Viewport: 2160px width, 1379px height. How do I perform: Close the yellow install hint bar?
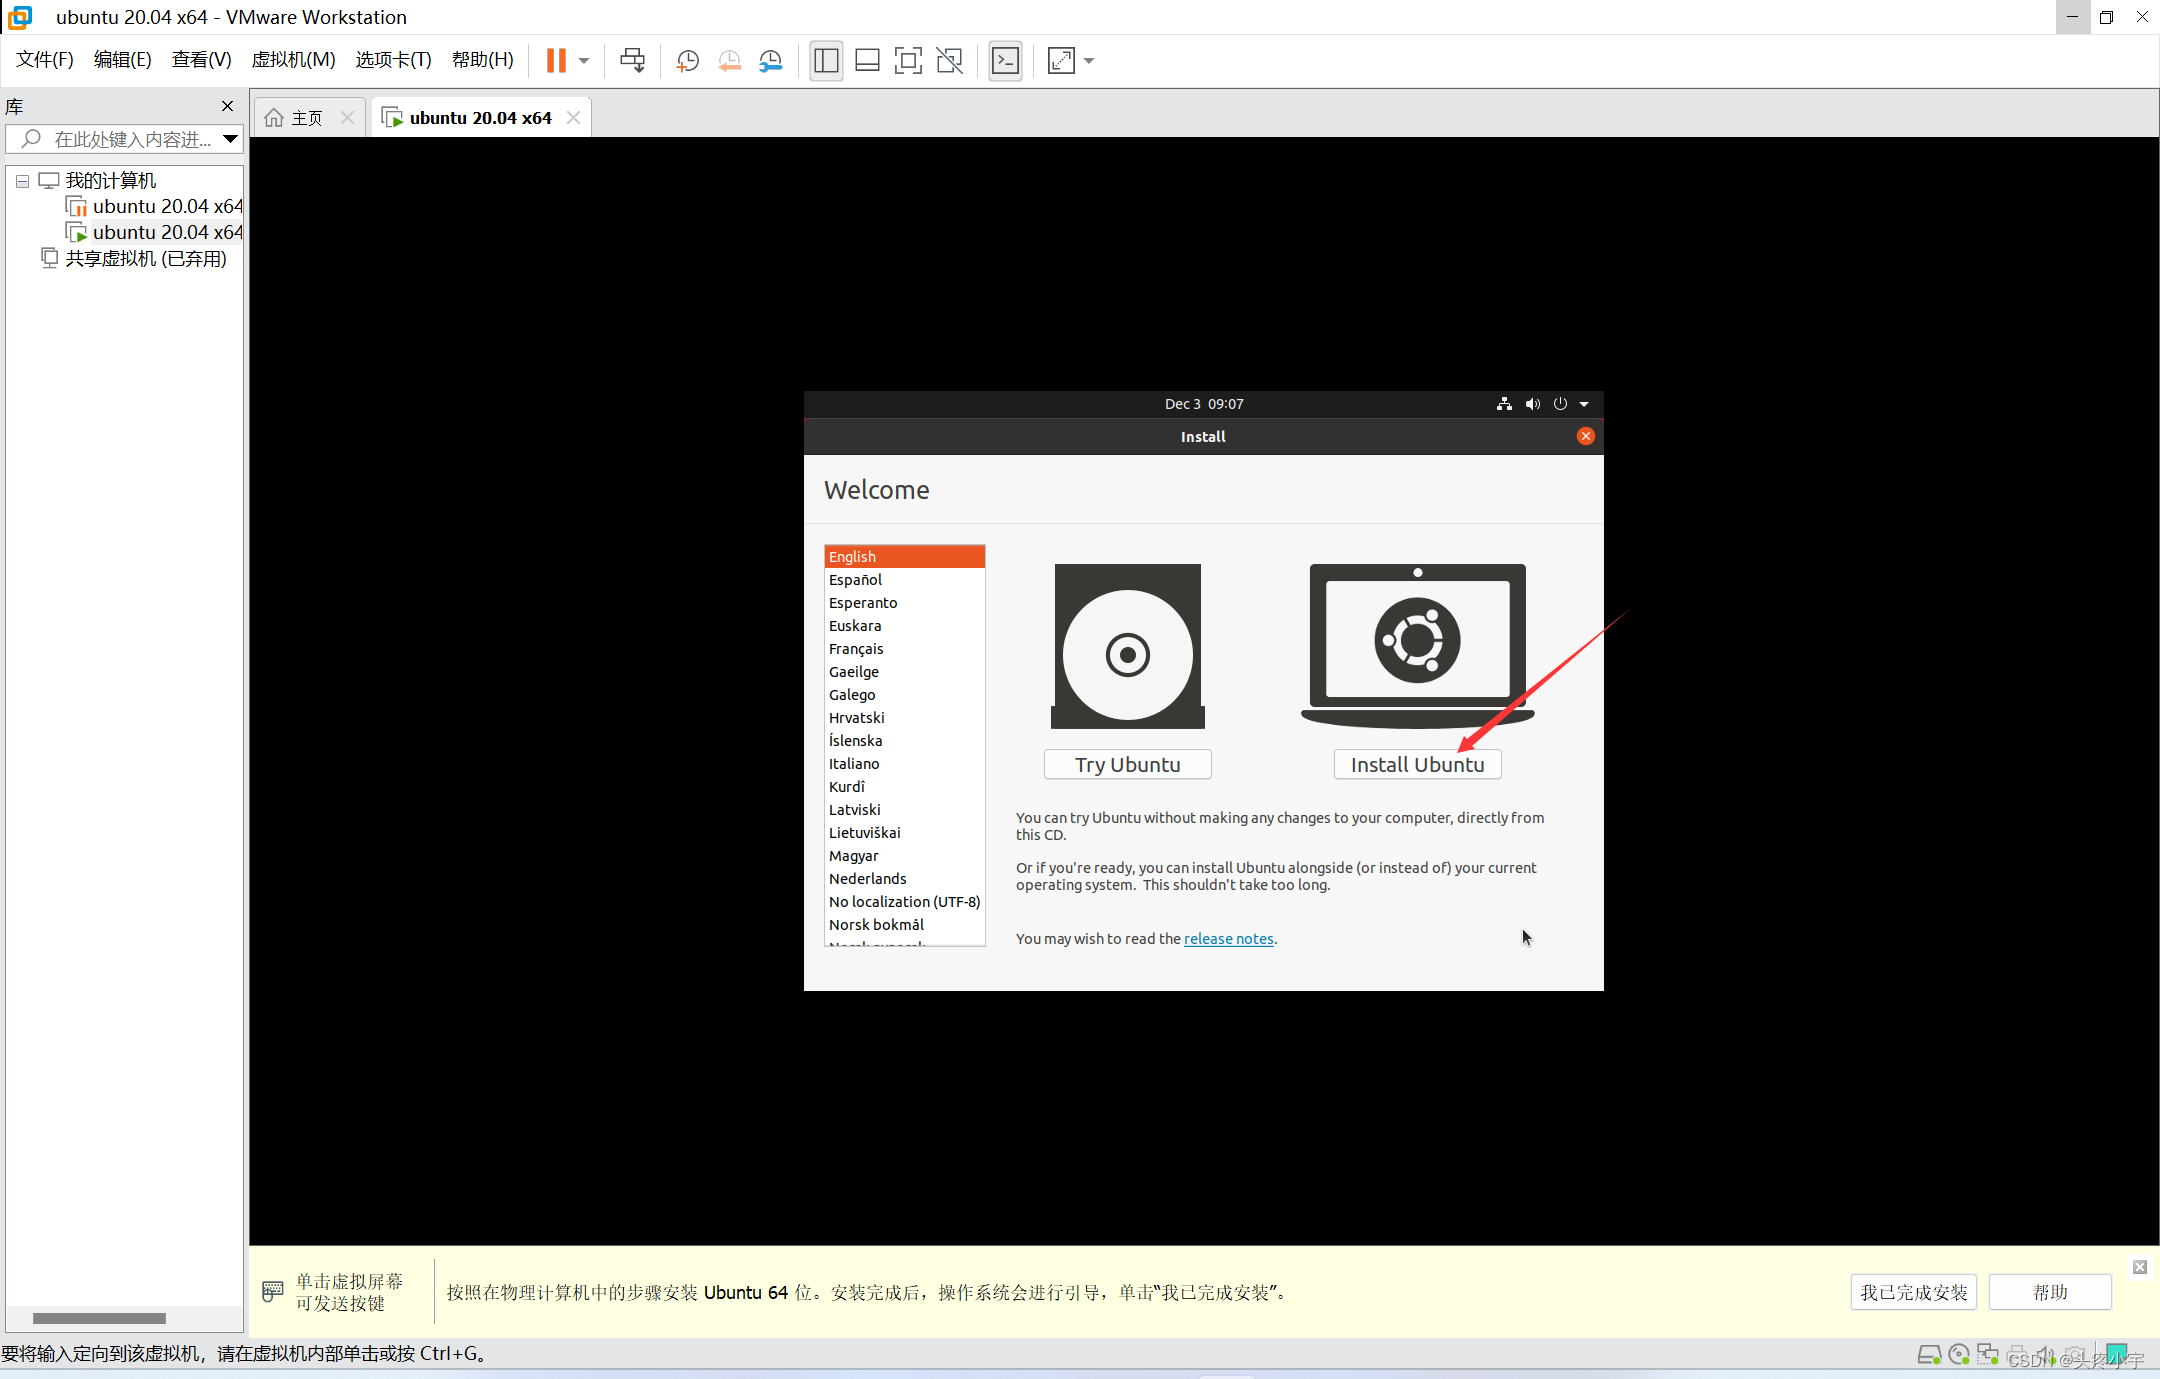(x=2140, y=1267)
